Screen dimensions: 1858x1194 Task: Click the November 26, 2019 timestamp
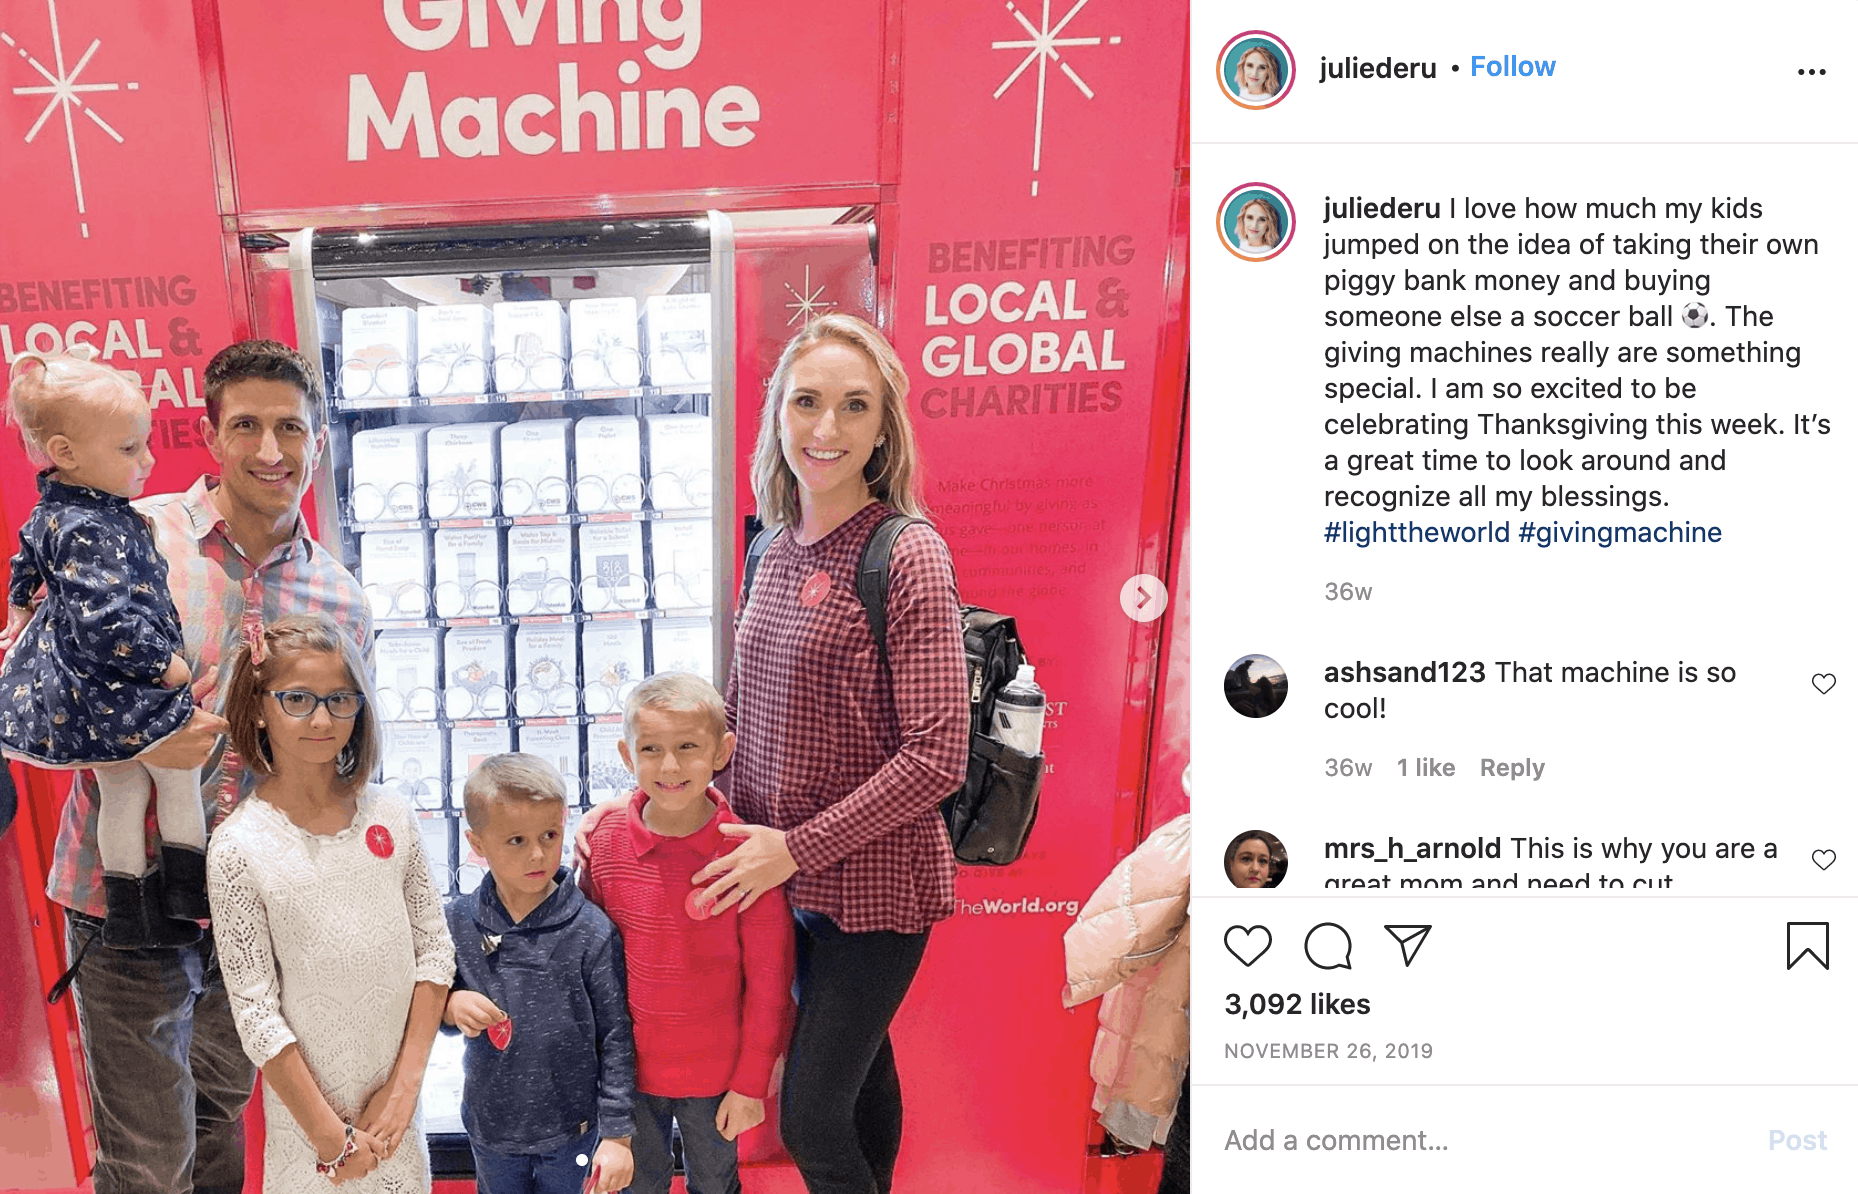(1328, 1051)
